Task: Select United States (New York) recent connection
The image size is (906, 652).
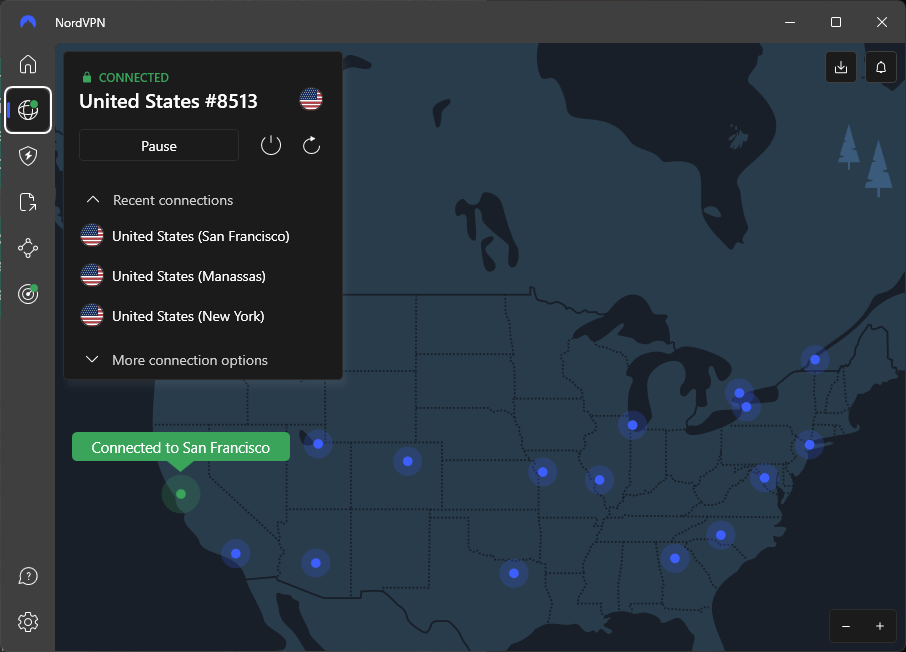Action: coord(202,316)
